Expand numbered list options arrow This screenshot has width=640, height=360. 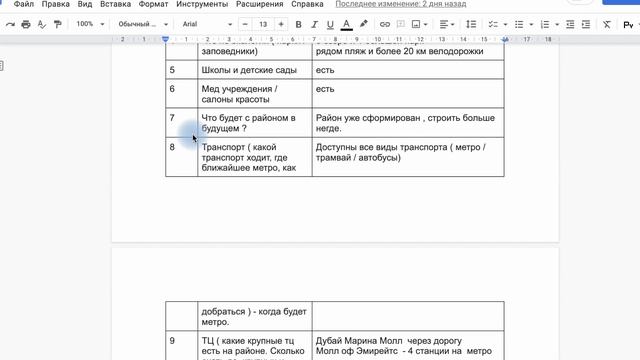click(557, 24)
